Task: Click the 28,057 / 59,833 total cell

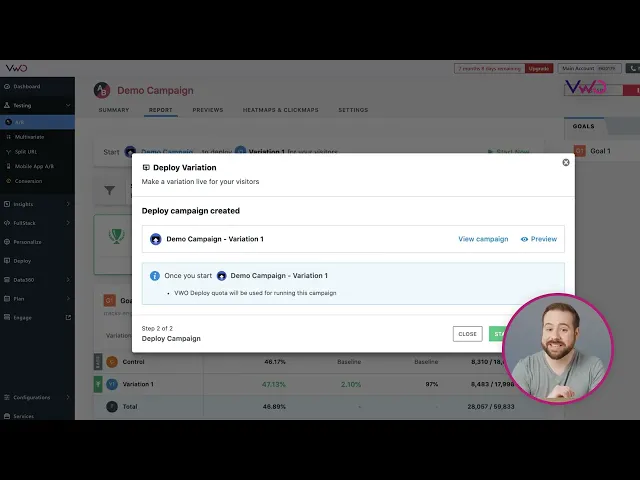Action: 491,407
